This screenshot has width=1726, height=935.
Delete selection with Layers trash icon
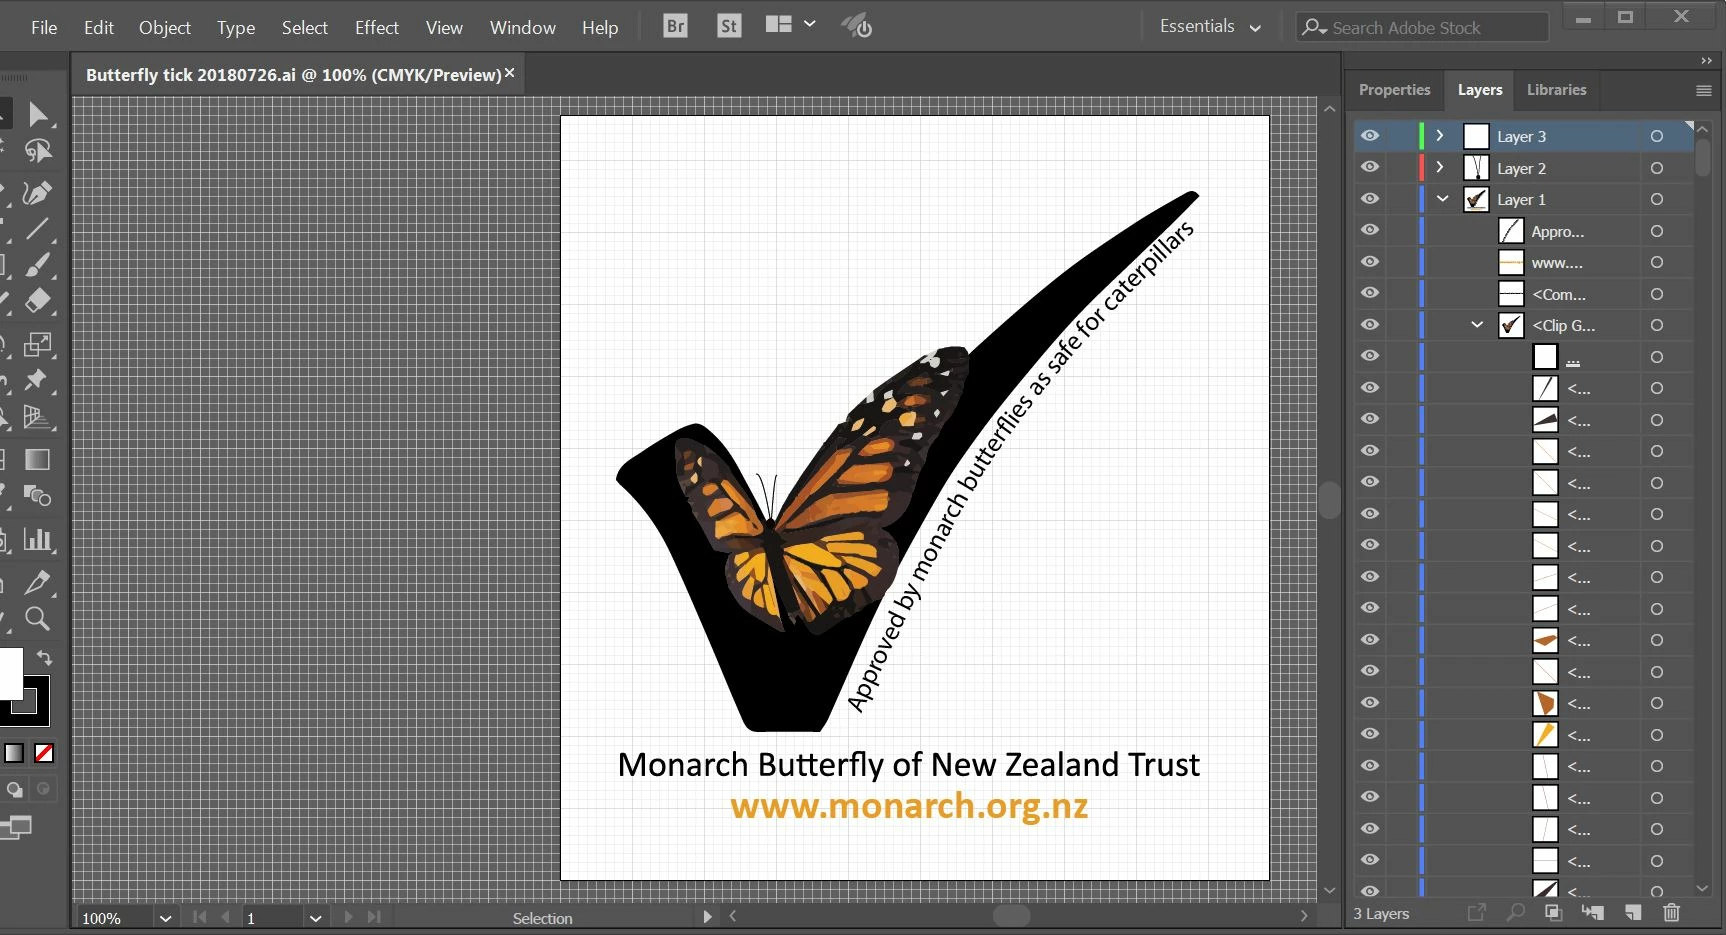[x=1671, y=912]
